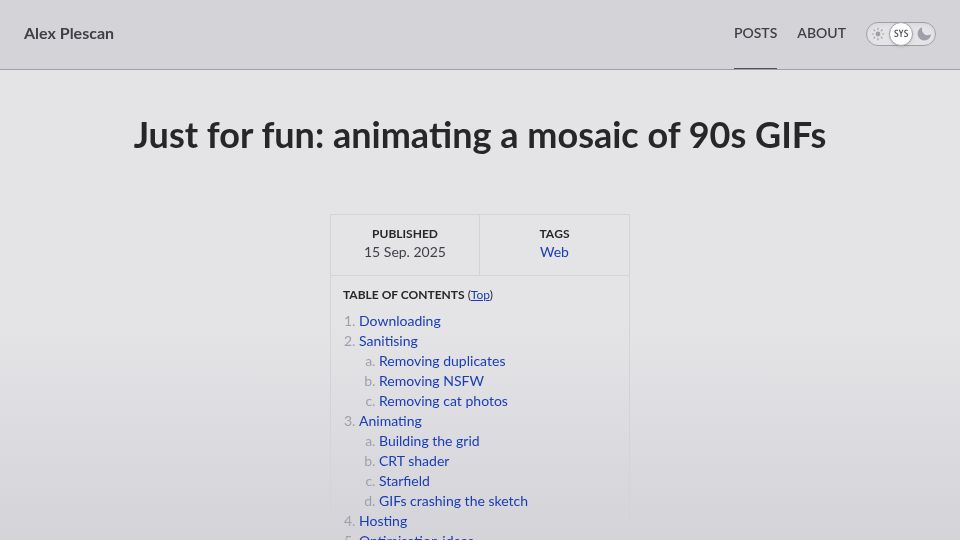Click the TABLE OF CONTENTS heading
The height and width of the screenshot is (540, 960).
click(403, 295)
